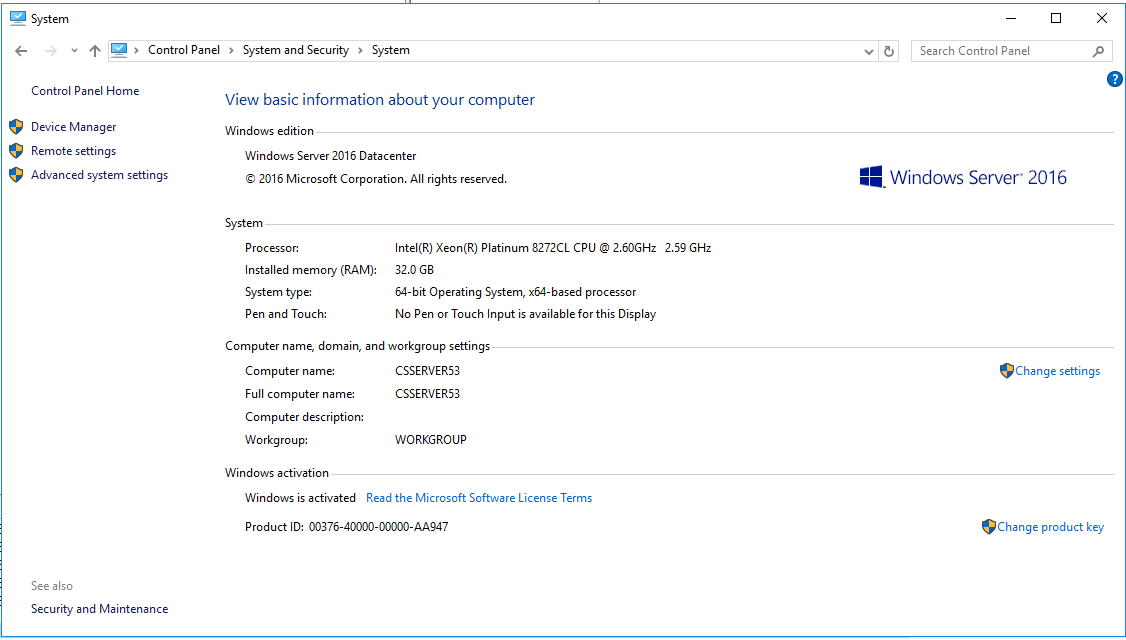Open Device Manager from the sidebar
Viewport: 1126px width, 640px height.
pos(73,126)
